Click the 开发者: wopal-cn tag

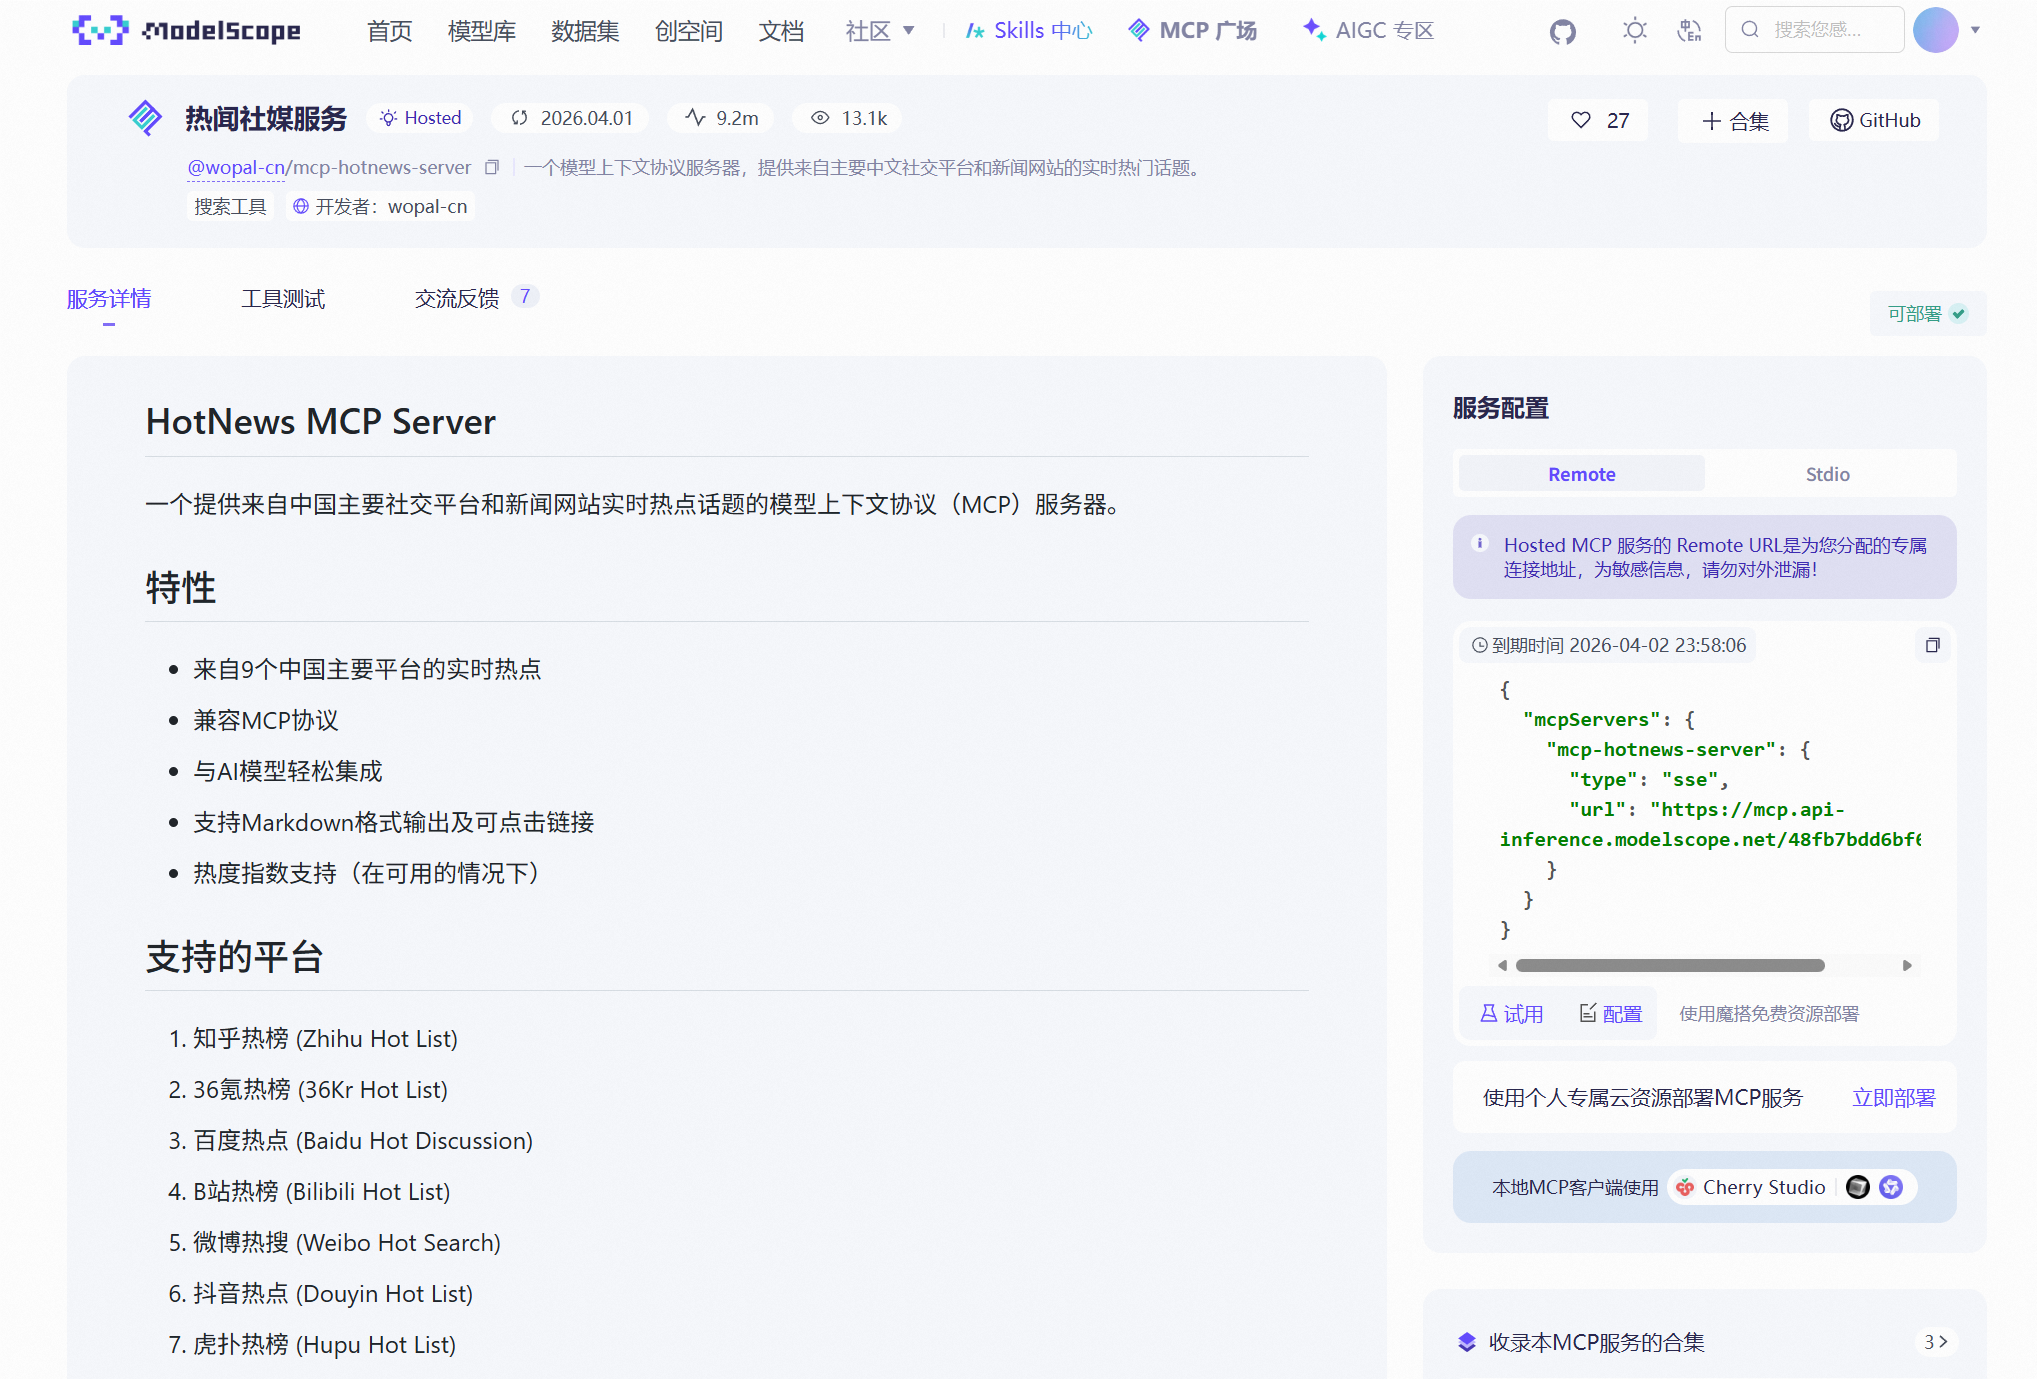pos(380,207)
